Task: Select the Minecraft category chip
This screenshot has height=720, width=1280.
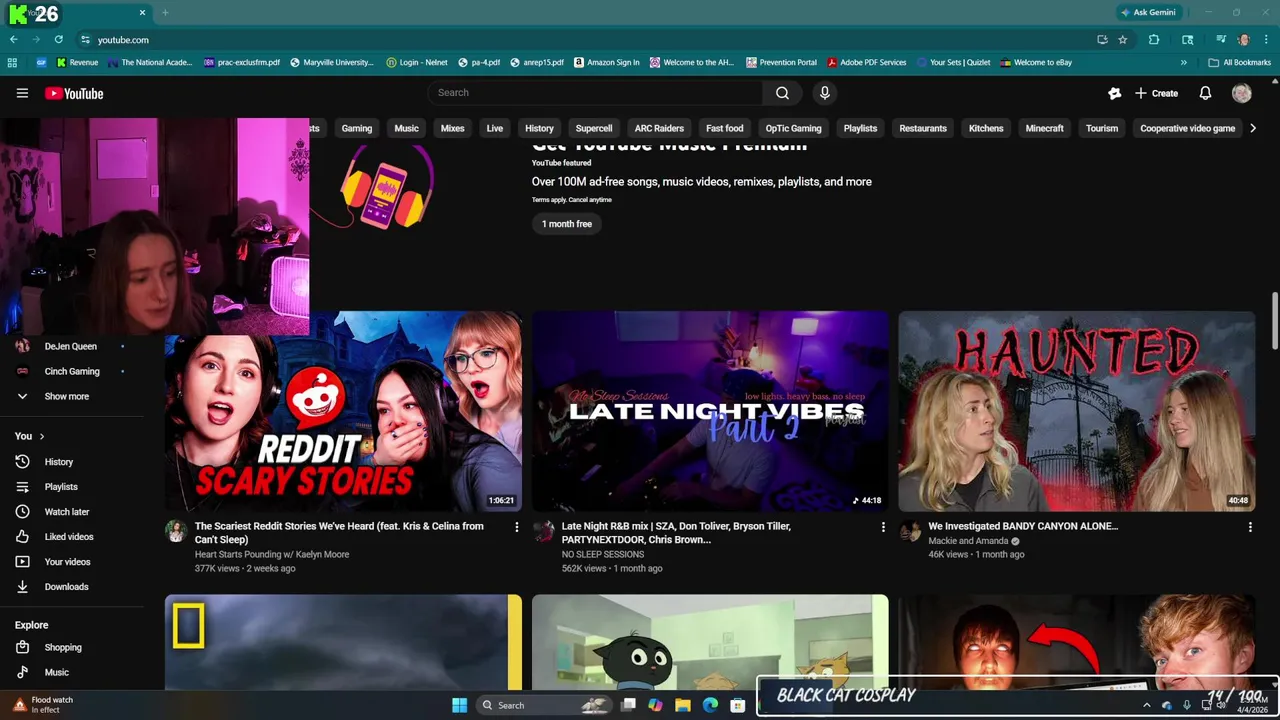Action: tap(1044, 128)
